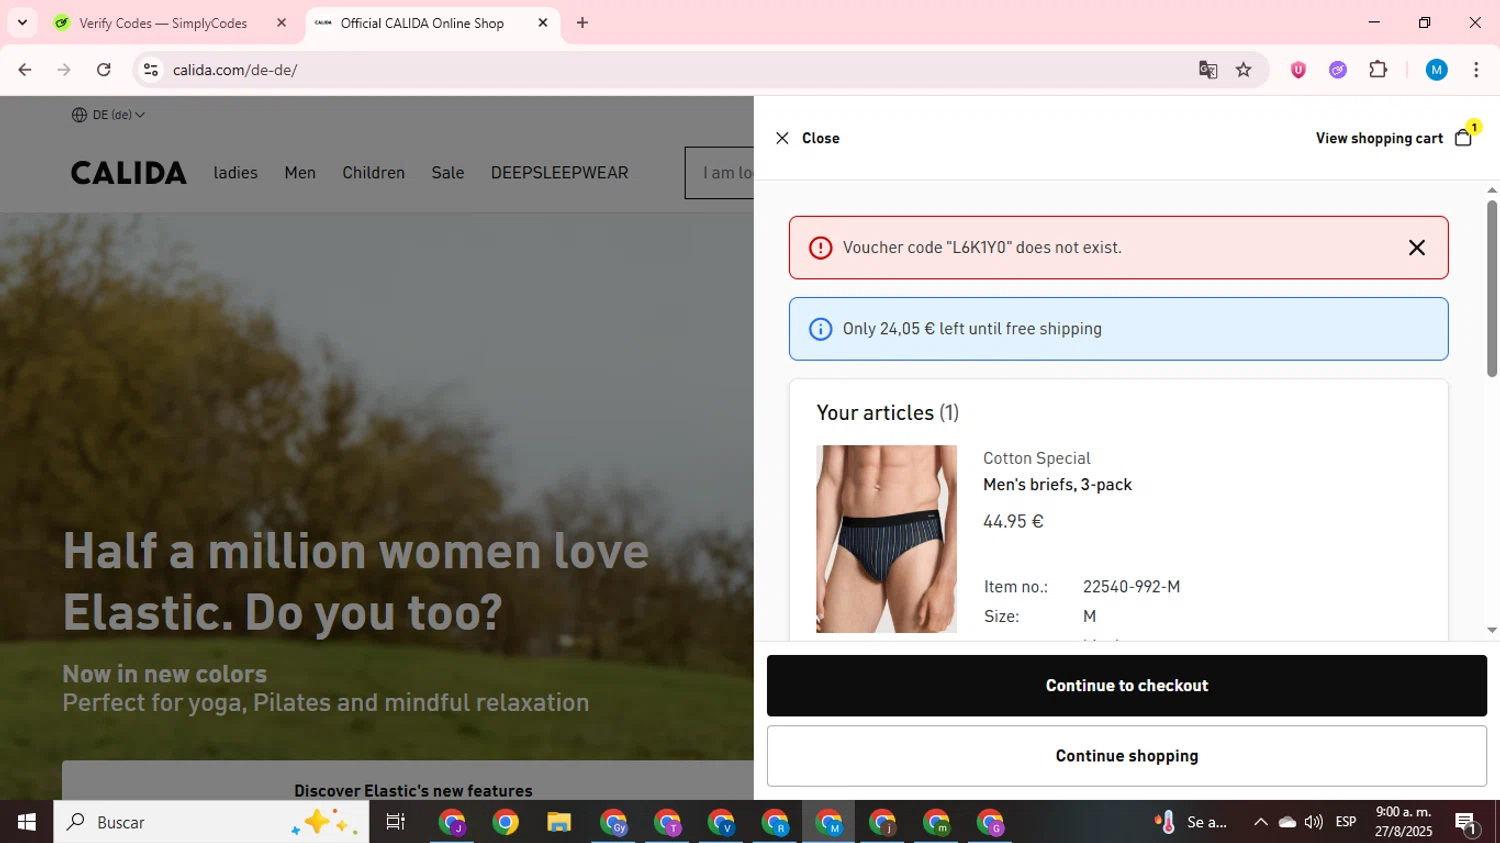
Task: Click the address bar URL
Action: click(x=235, y=70)
